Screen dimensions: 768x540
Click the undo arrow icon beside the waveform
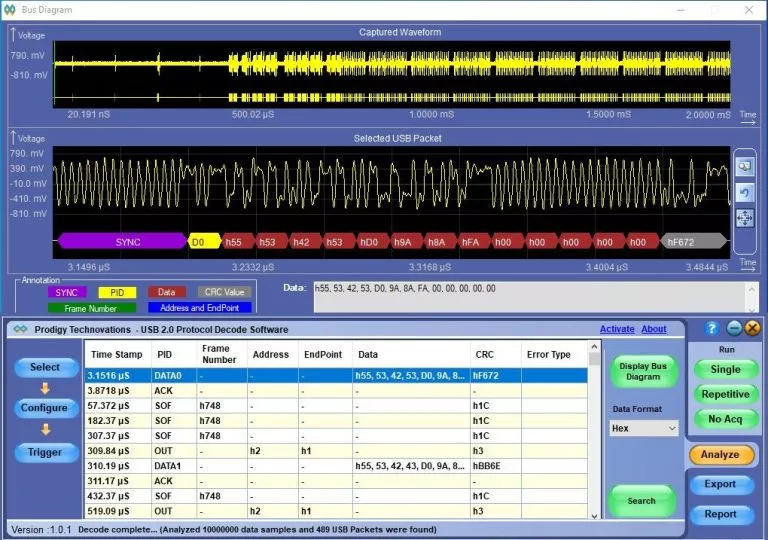744,191
